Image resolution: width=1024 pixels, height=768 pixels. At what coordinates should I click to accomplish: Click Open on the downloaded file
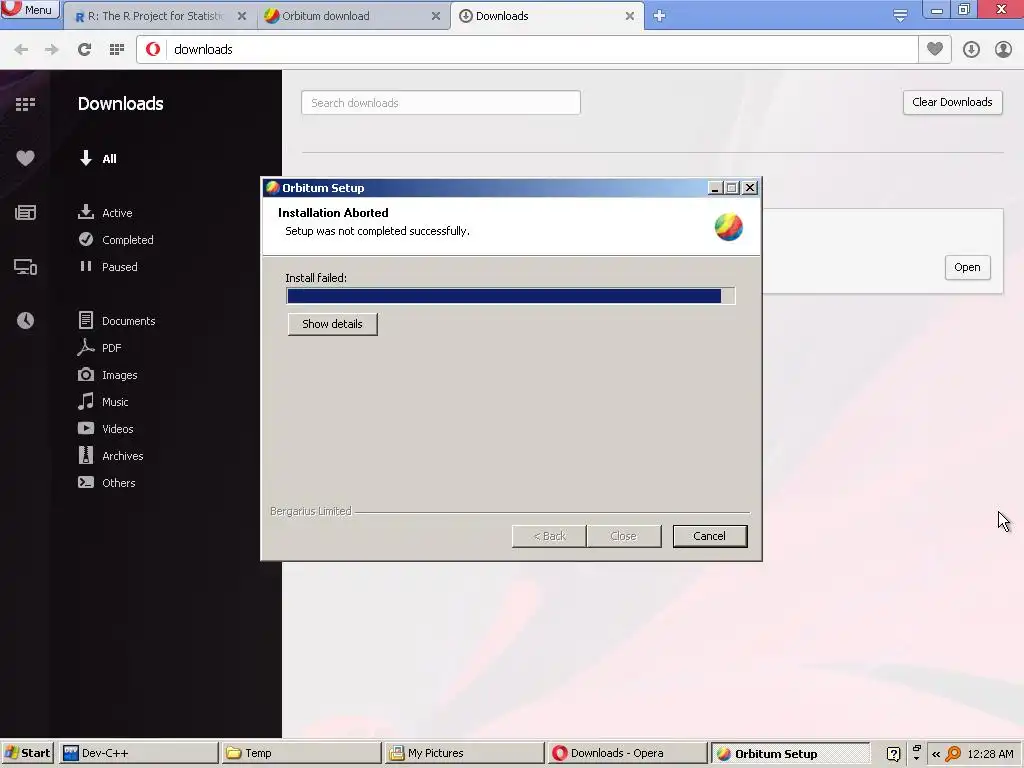pos(967,267)
